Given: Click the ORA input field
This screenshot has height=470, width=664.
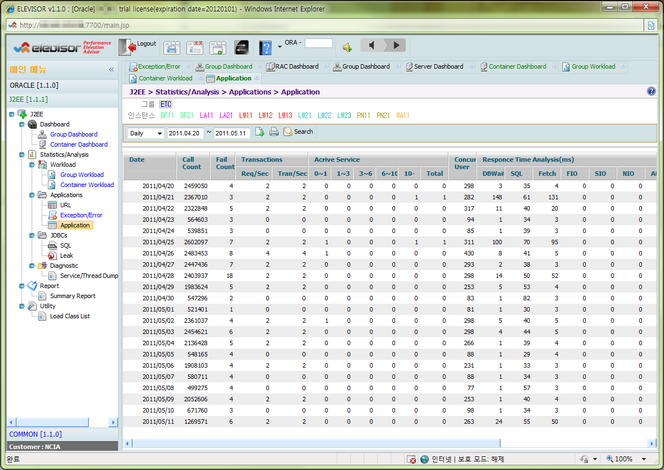Looking at the screenshot, I should (x=318, y=43).
